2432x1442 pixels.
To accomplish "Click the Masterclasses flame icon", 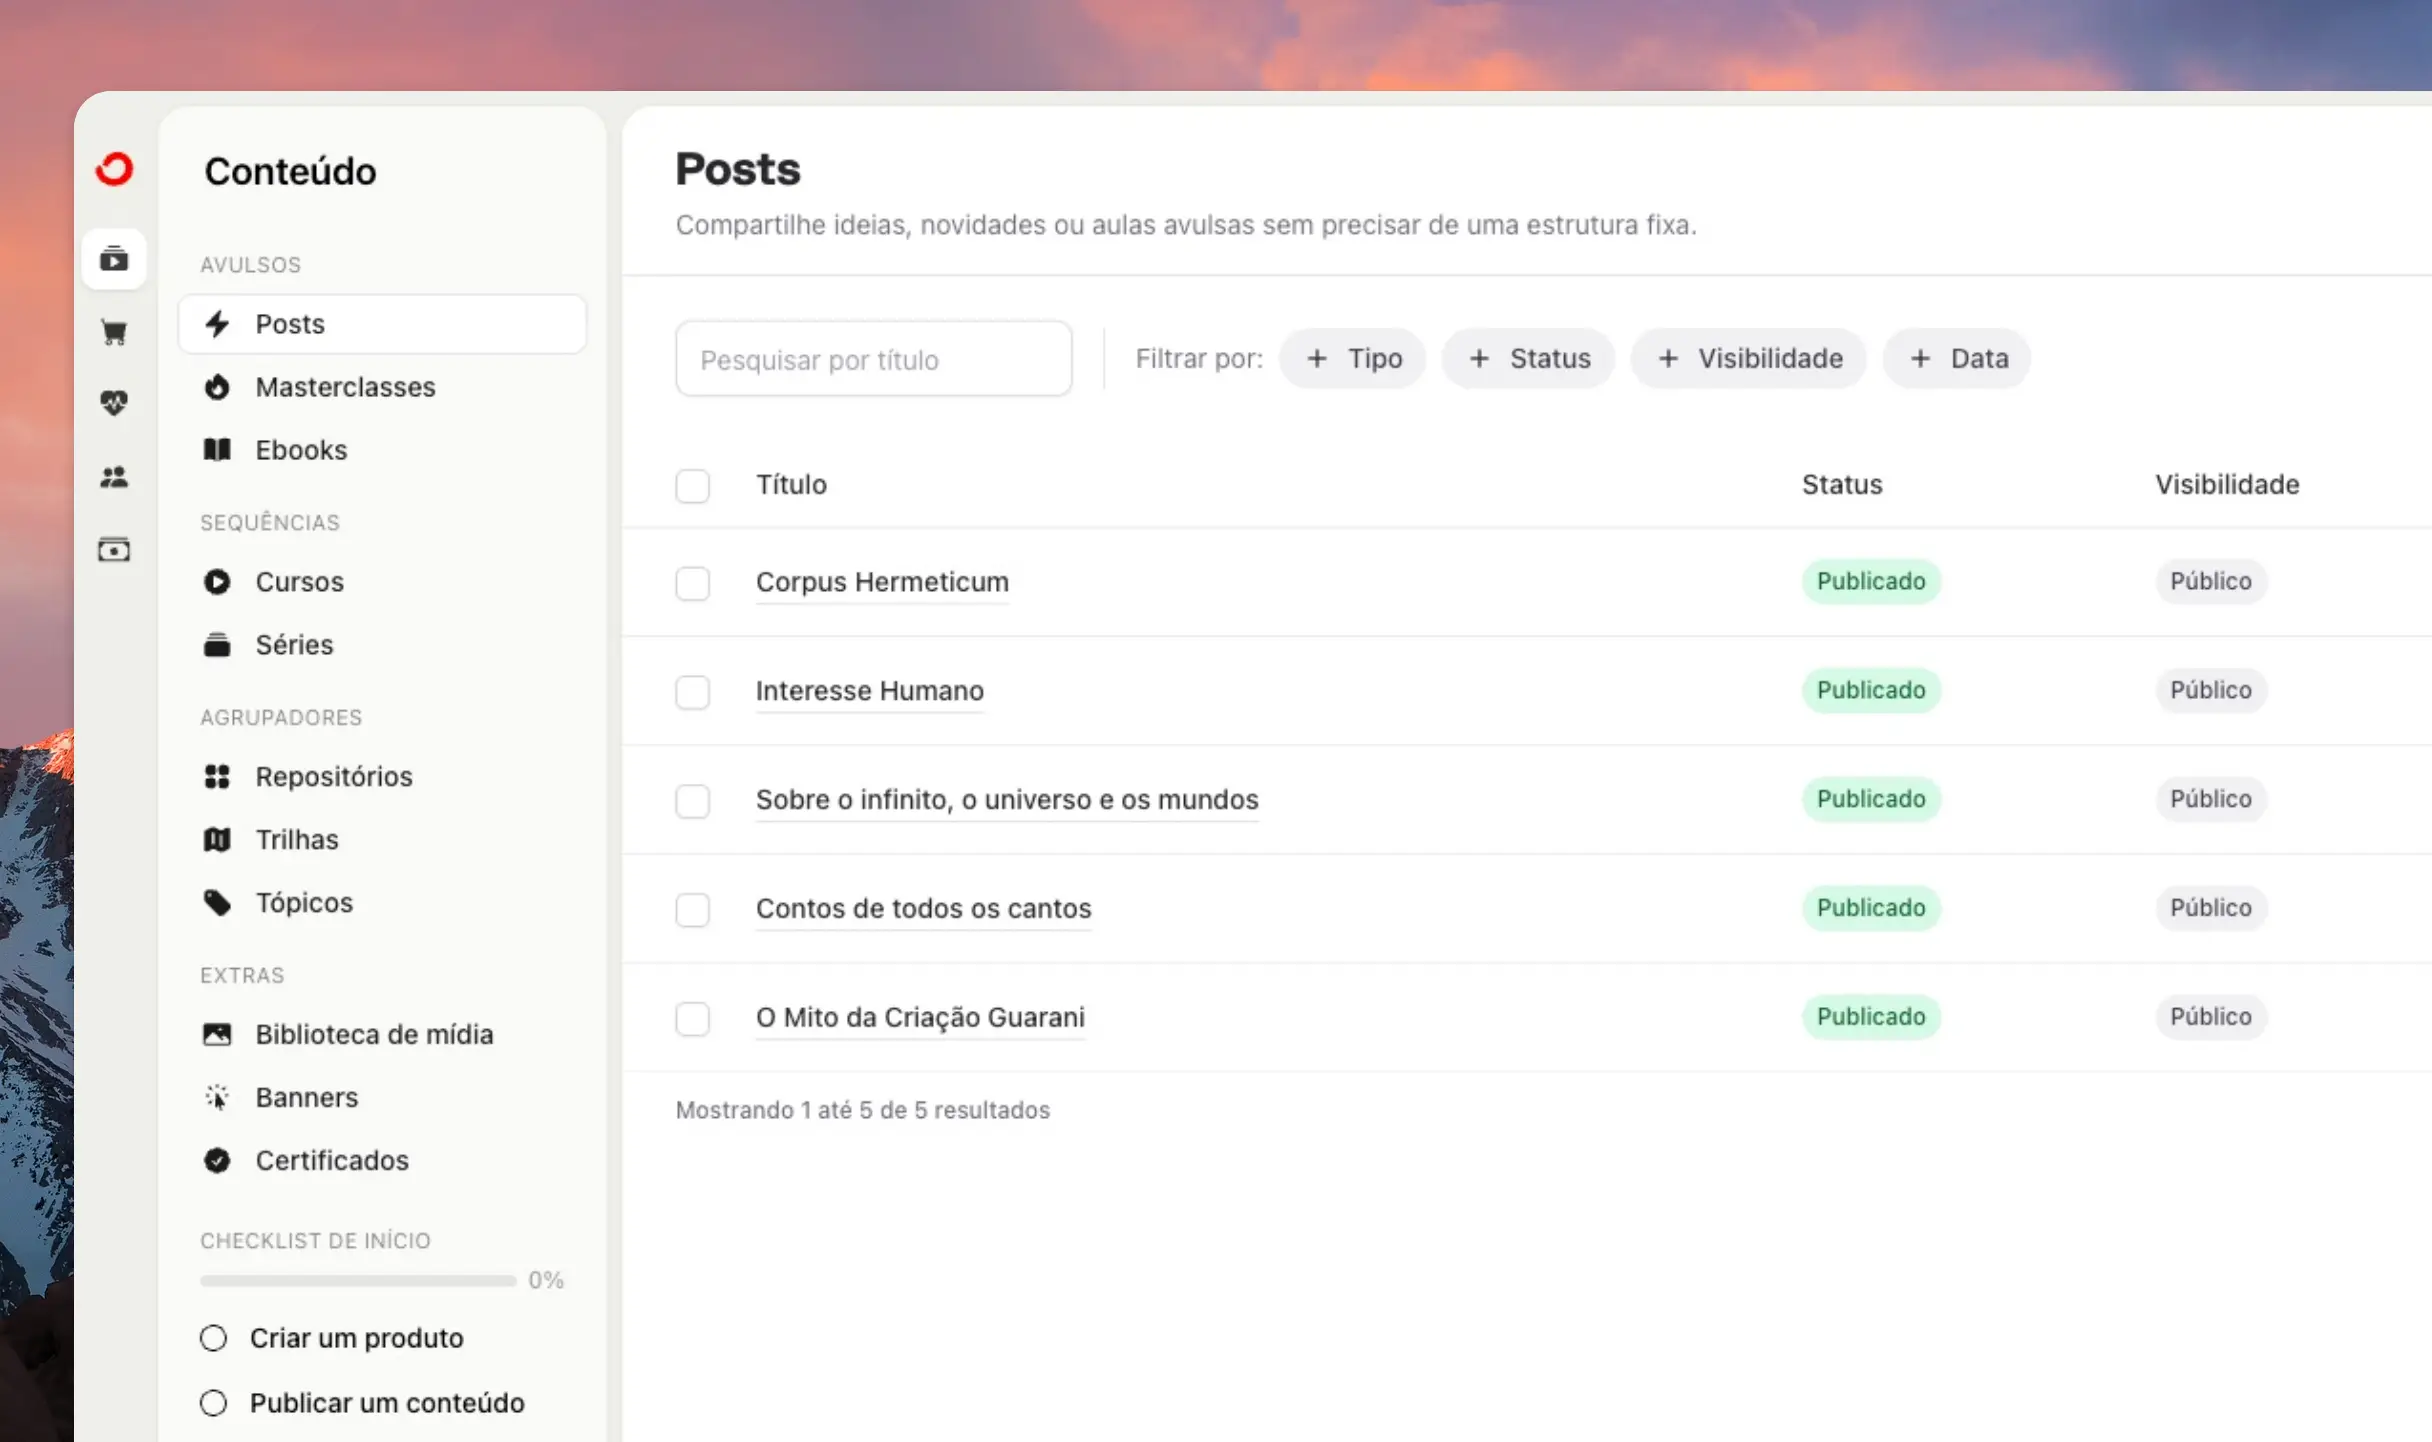I will pyautogui.click(x=217, y=387).
